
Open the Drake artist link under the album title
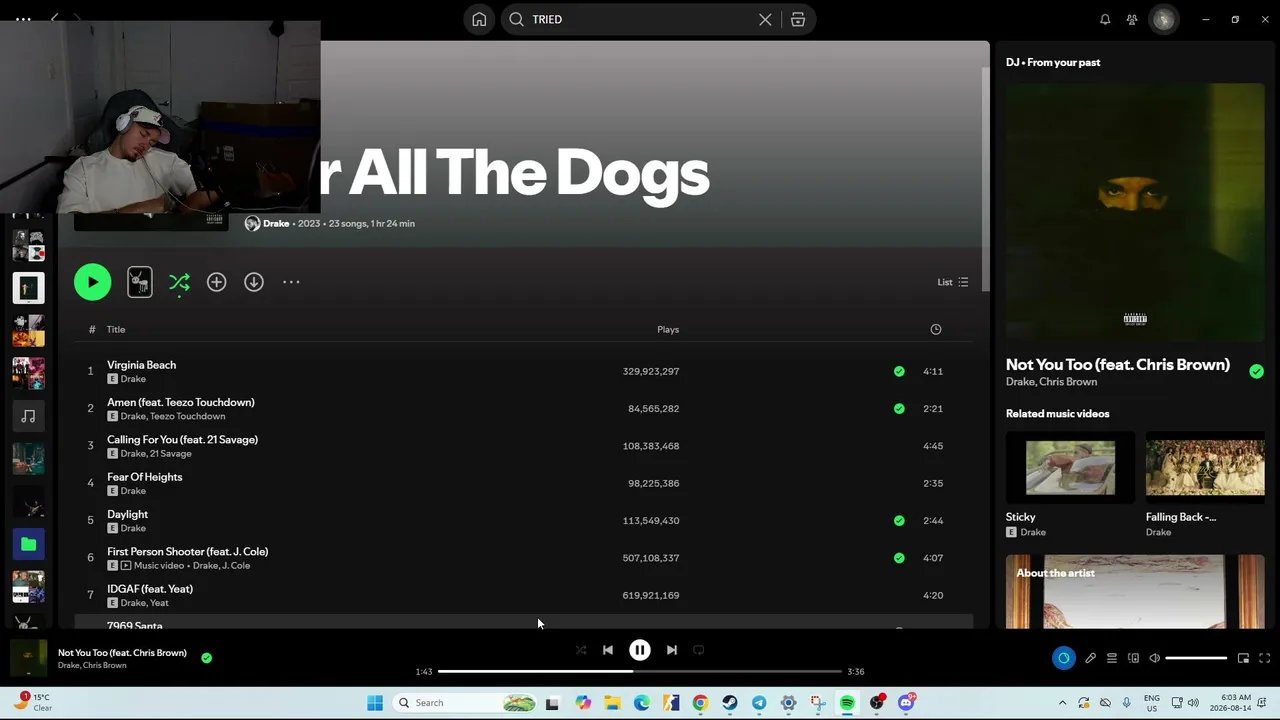(276, 223)
